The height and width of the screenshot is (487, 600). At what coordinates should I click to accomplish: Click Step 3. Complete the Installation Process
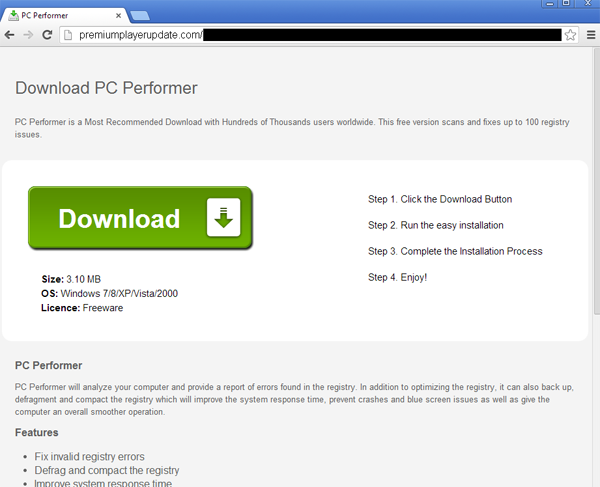click(x=455, y=251)
